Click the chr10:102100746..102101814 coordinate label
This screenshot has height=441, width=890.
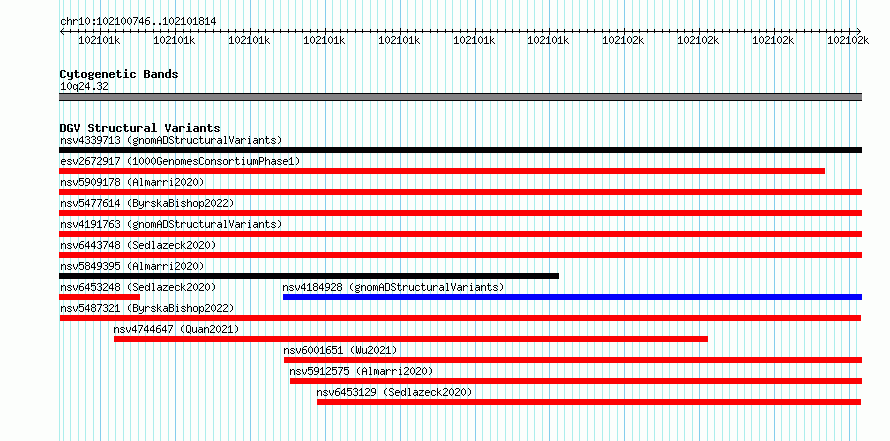(x=138, y=21)
